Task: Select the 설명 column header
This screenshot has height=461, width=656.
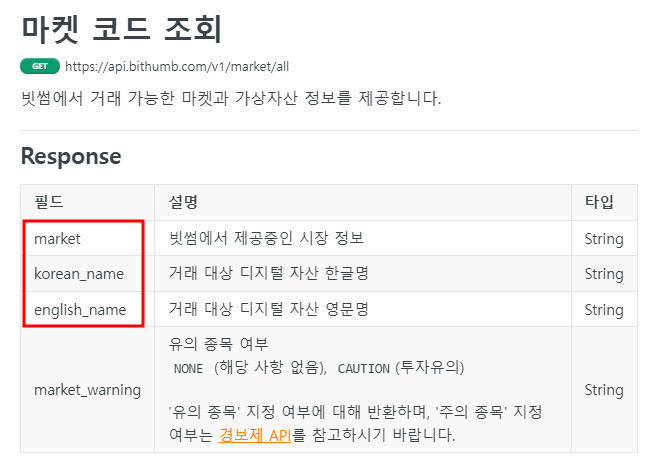Action: [x=183, y=202]
